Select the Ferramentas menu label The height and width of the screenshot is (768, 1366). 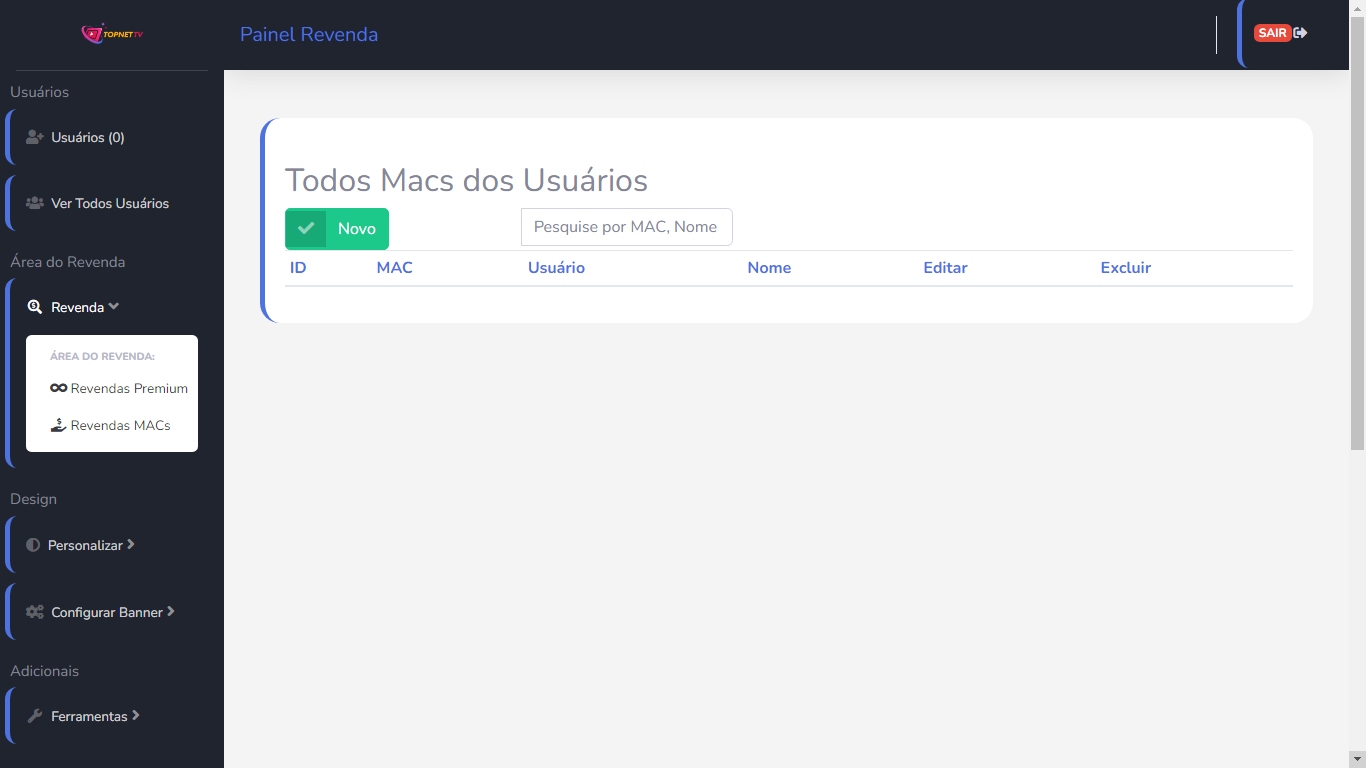[89, 716]
